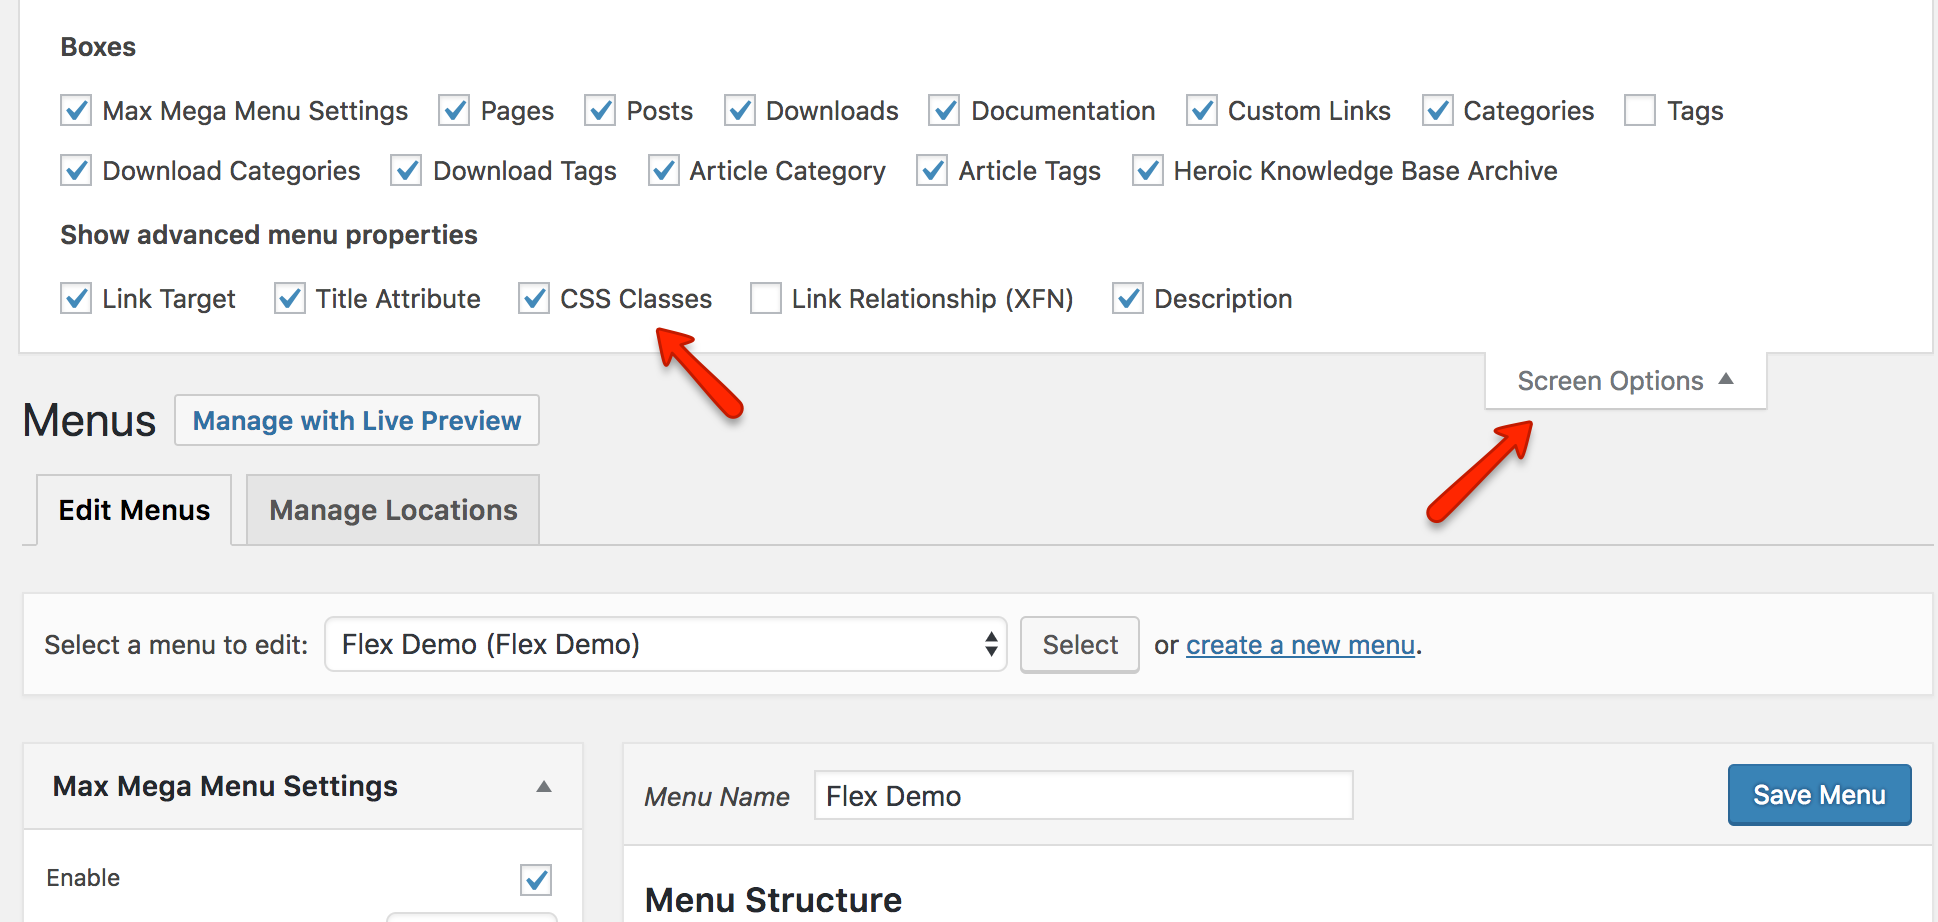Viewport: 1938px width, 922px height.
Task: Select the Edit Menus tab
Action: [134, 510]
